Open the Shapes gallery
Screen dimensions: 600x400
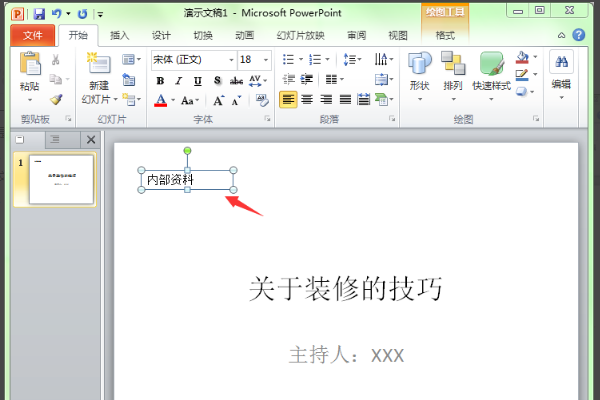pos(420,77)
